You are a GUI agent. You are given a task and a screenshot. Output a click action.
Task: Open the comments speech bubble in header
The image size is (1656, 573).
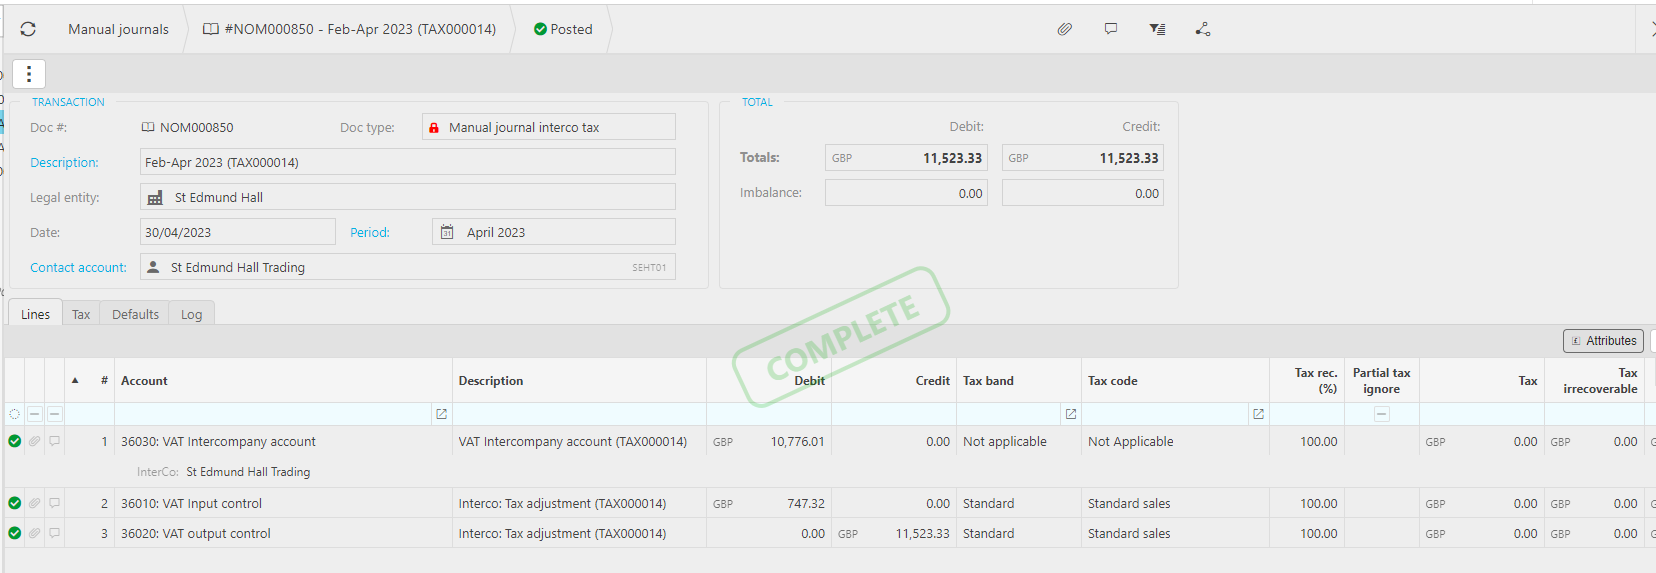click(1111, 29)
